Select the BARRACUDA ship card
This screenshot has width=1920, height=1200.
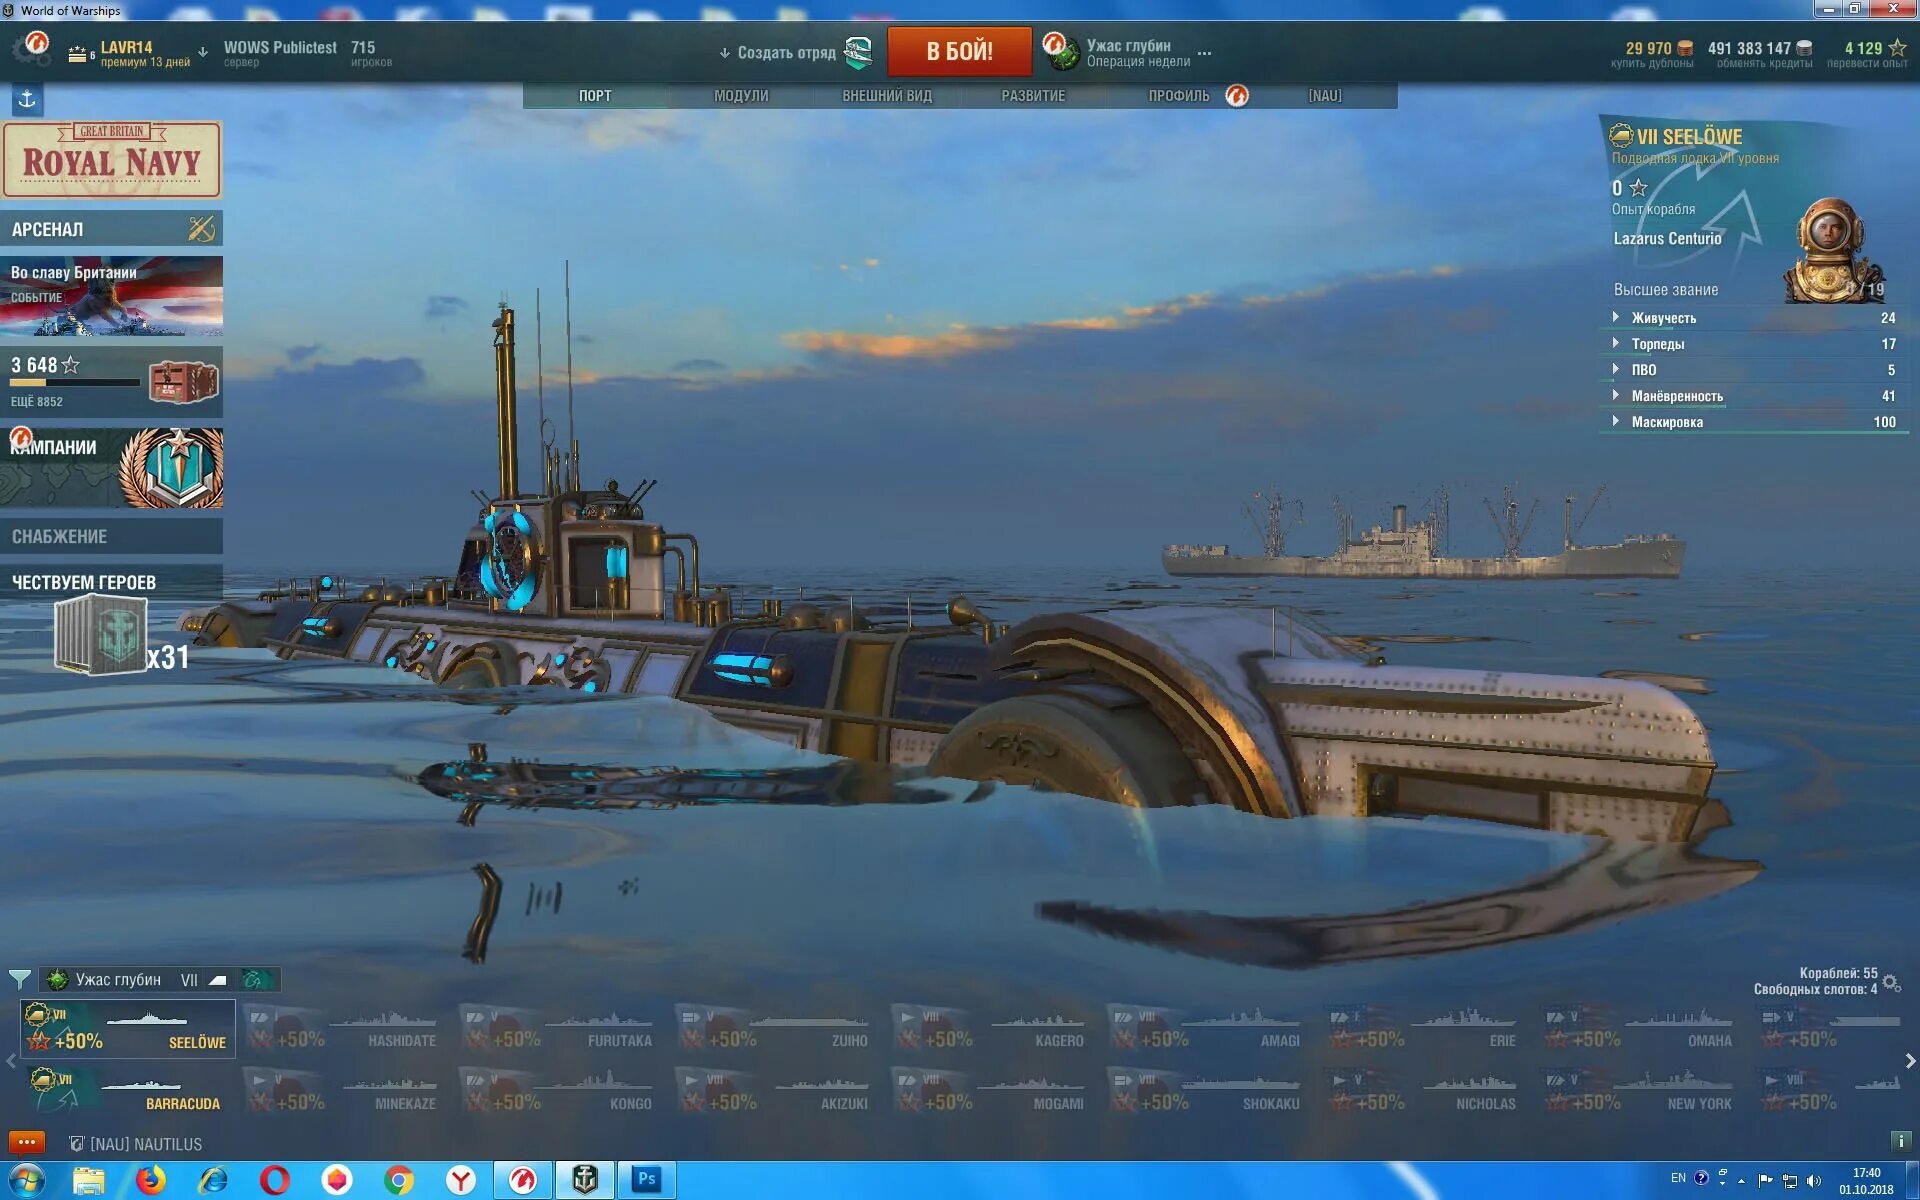pos(128,1090)
